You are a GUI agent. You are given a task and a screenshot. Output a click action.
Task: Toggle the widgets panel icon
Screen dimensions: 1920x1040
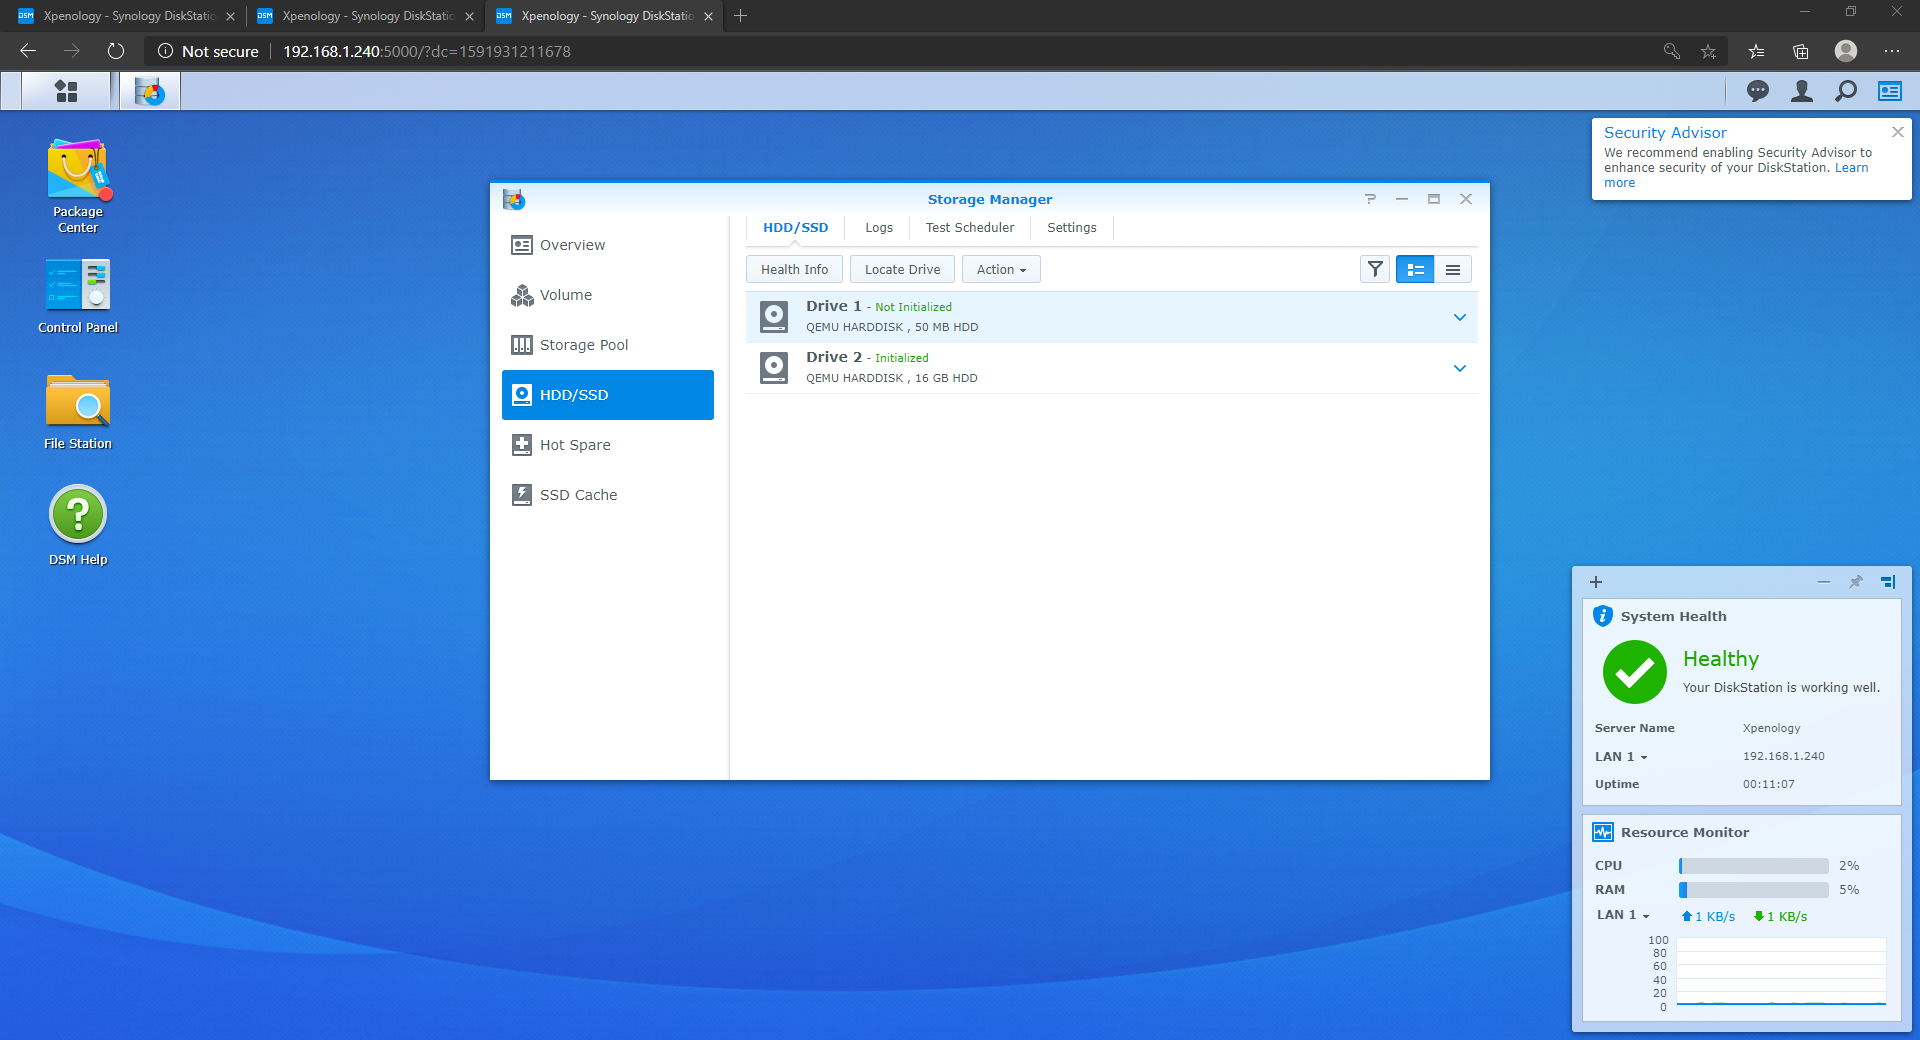tap(1890, 91)
